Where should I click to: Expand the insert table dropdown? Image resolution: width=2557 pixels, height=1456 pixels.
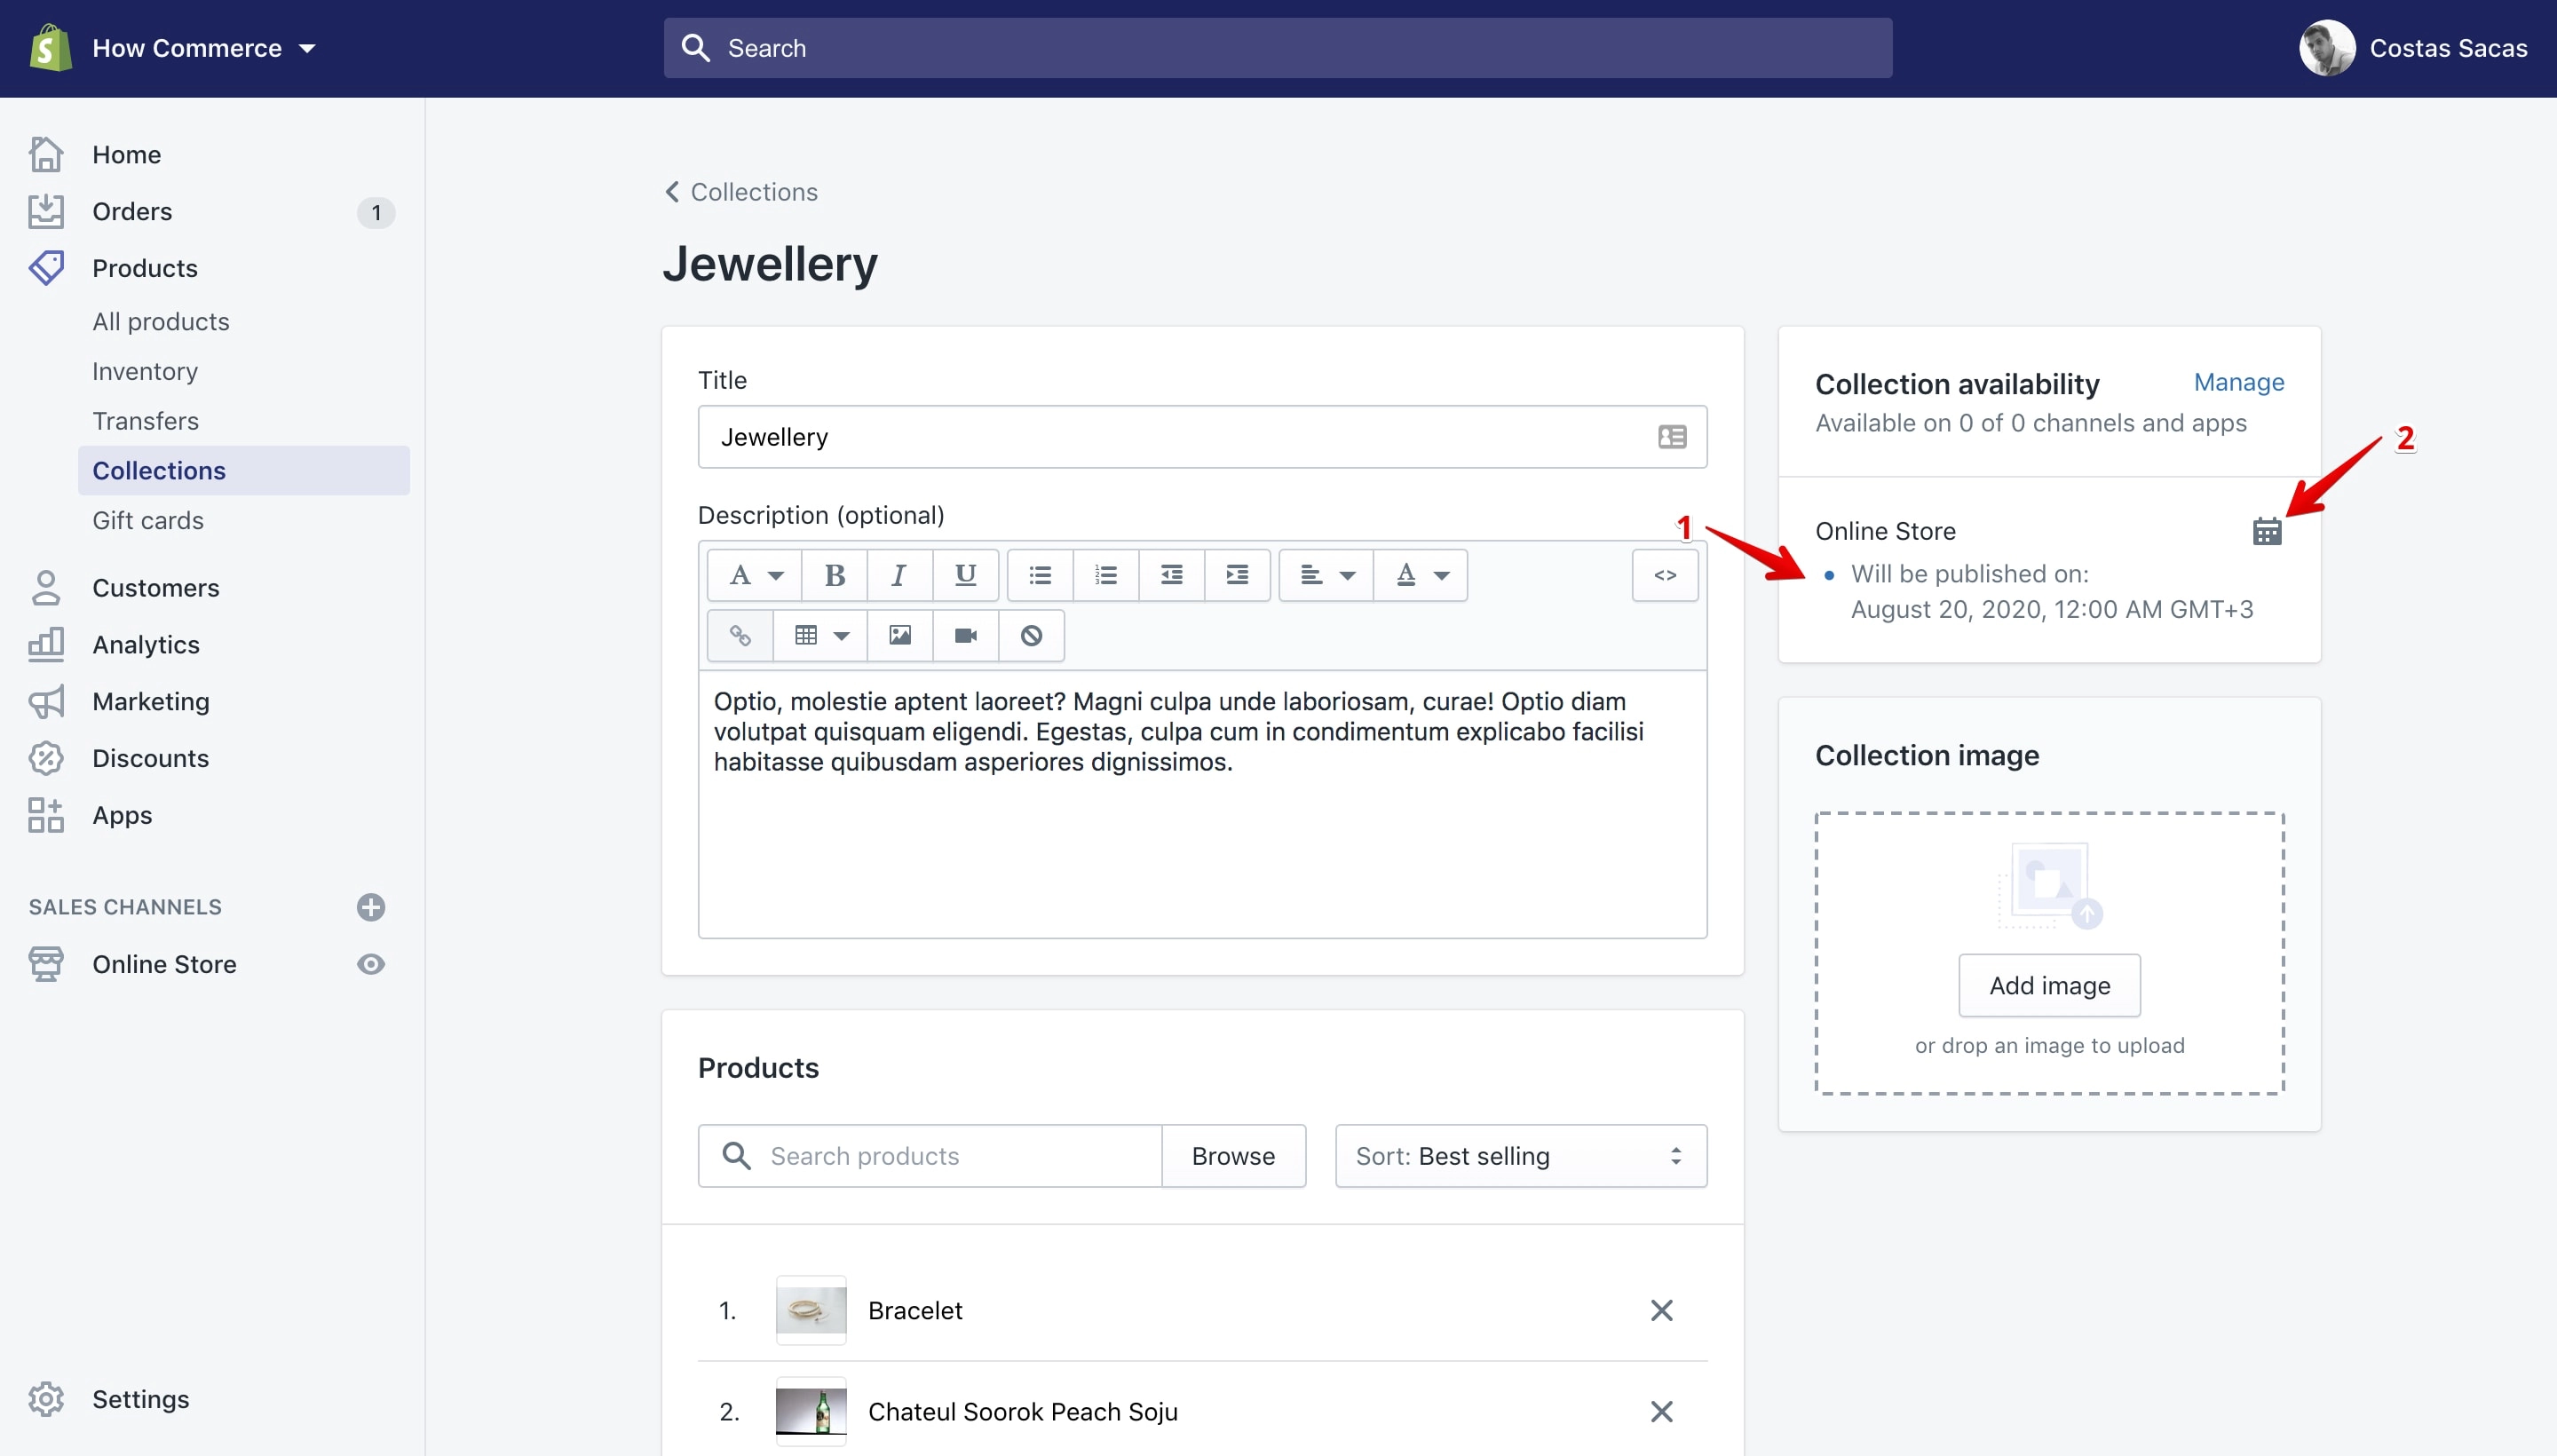(820, 635)
